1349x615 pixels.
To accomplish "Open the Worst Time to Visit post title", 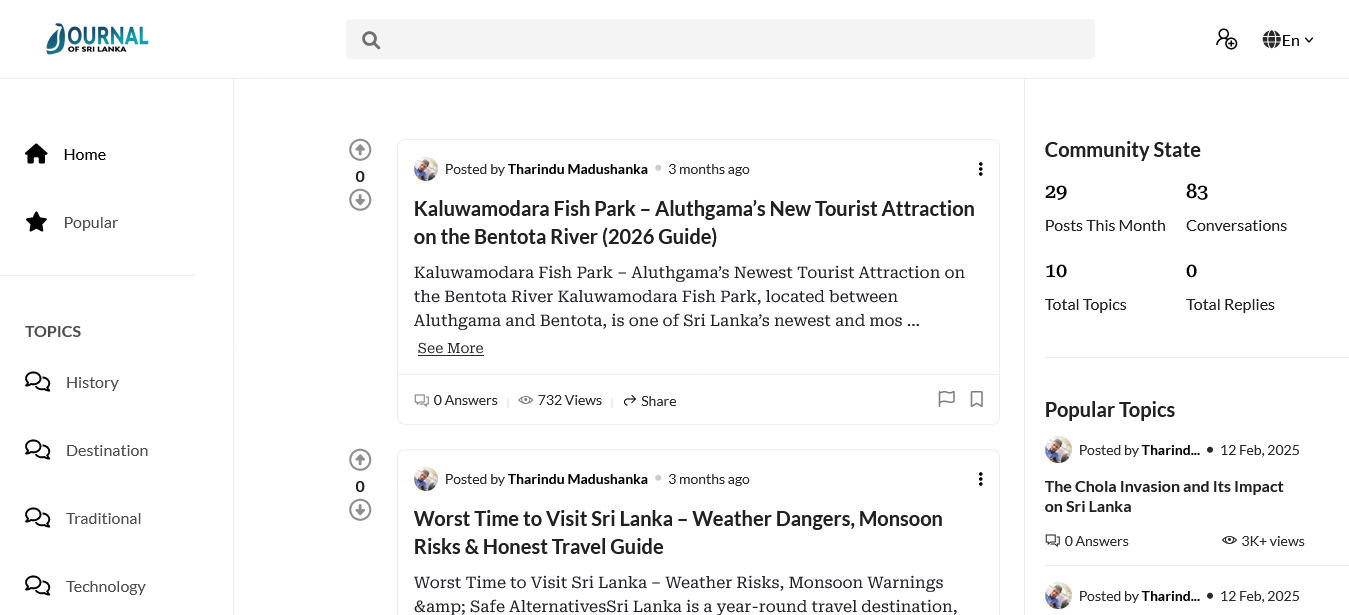I will click(678, 532).
